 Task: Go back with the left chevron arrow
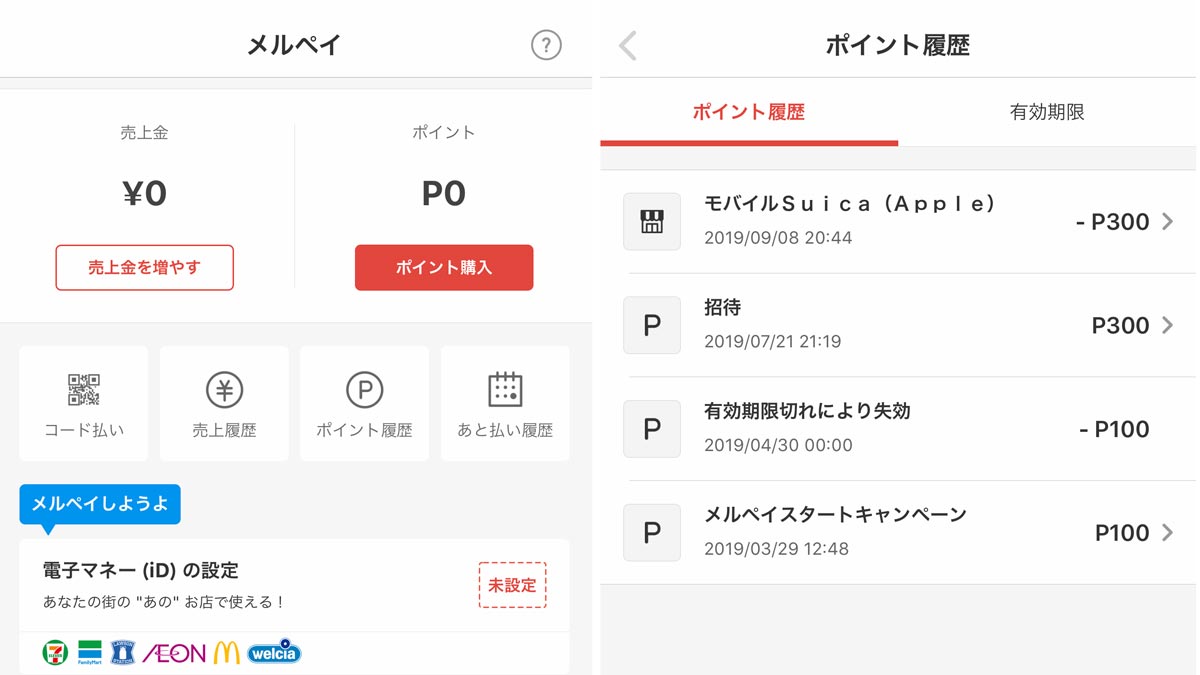tap(627, 45)
